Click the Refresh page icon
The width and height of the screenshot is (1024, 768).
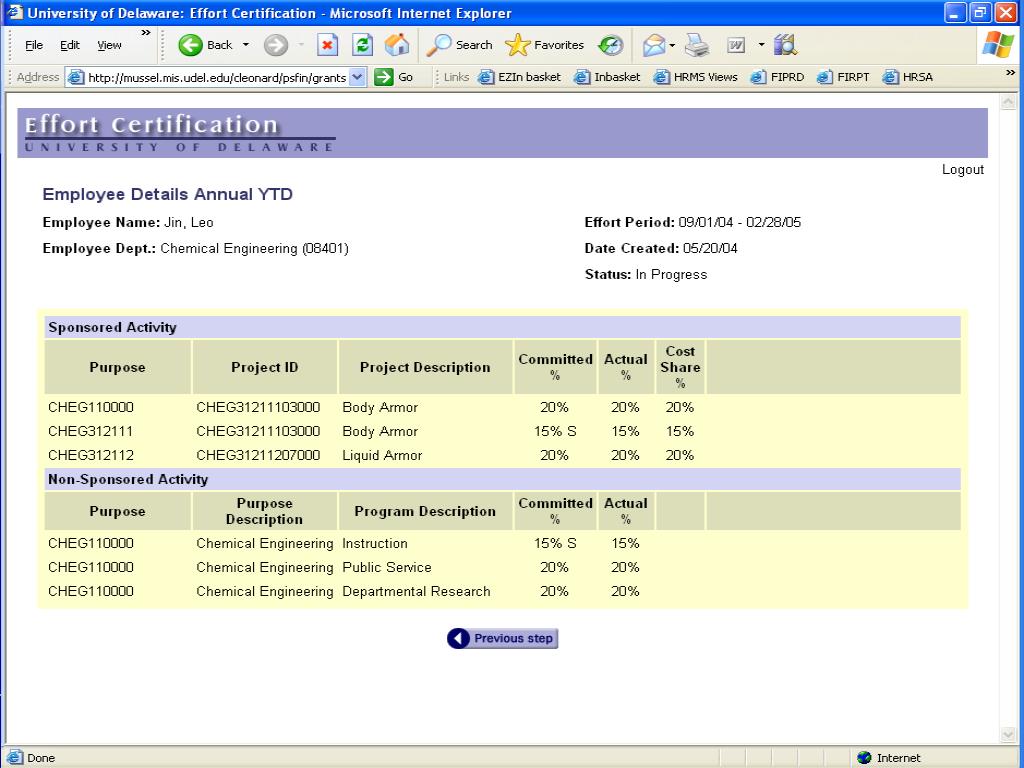click(362, 45)
